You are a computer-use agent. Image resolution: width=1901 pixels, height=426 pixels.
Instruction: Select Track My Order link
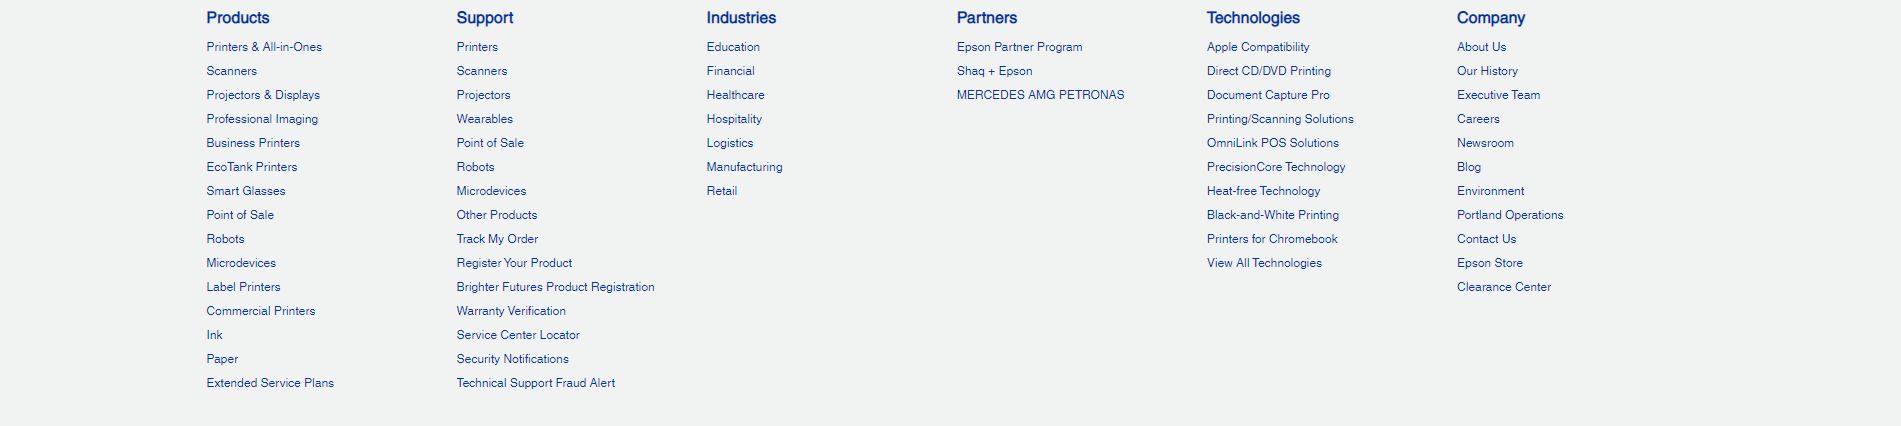497,239
